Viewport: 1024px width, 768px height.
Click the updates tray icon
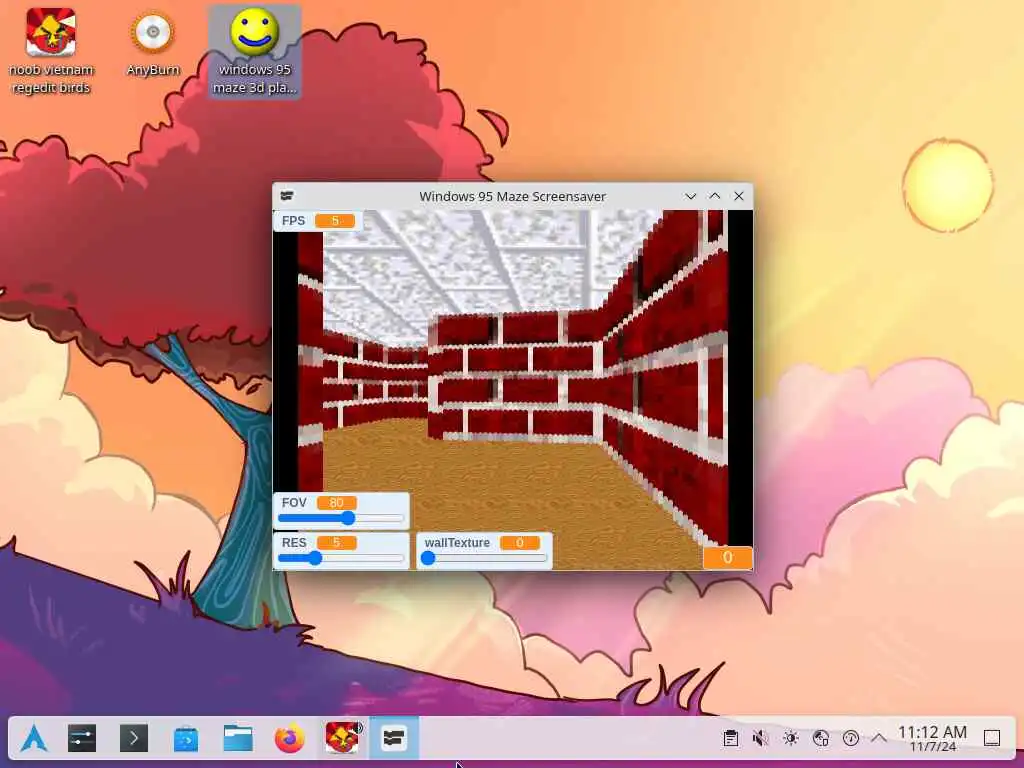[850, 739]
